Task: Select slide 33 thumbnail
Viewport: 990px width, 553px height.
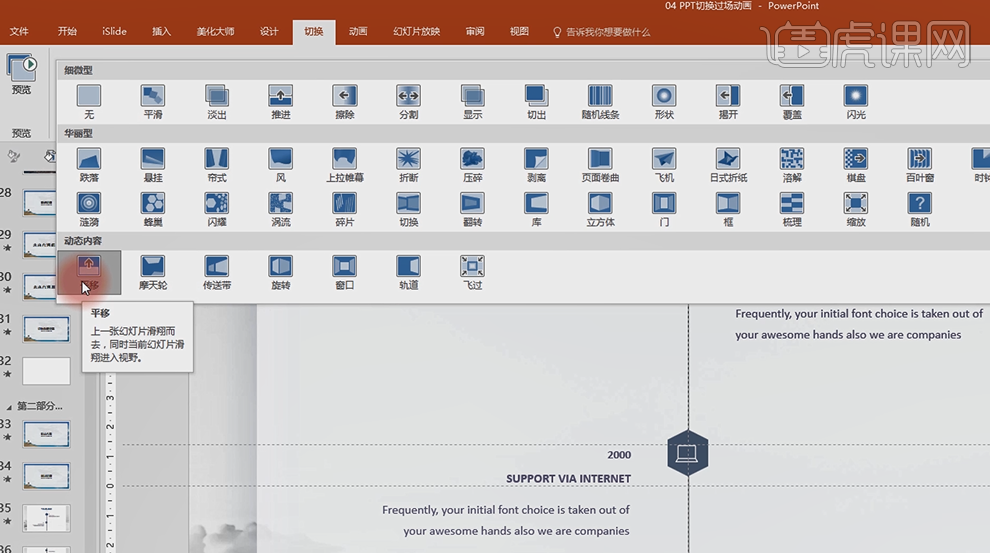Action: coord(46,434)
